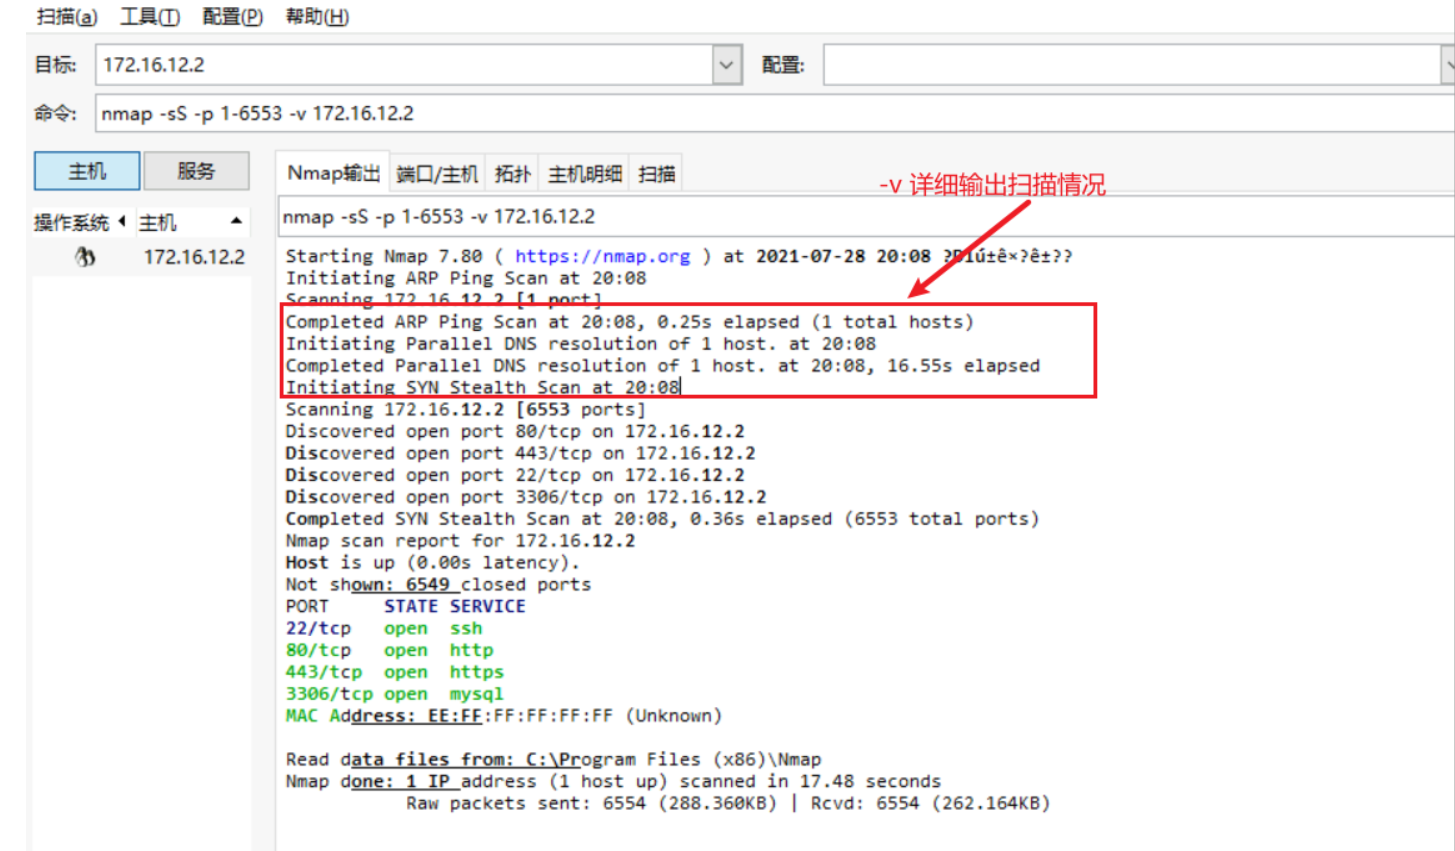Select host 172.16.12.2 in the host list

(194, 257)
